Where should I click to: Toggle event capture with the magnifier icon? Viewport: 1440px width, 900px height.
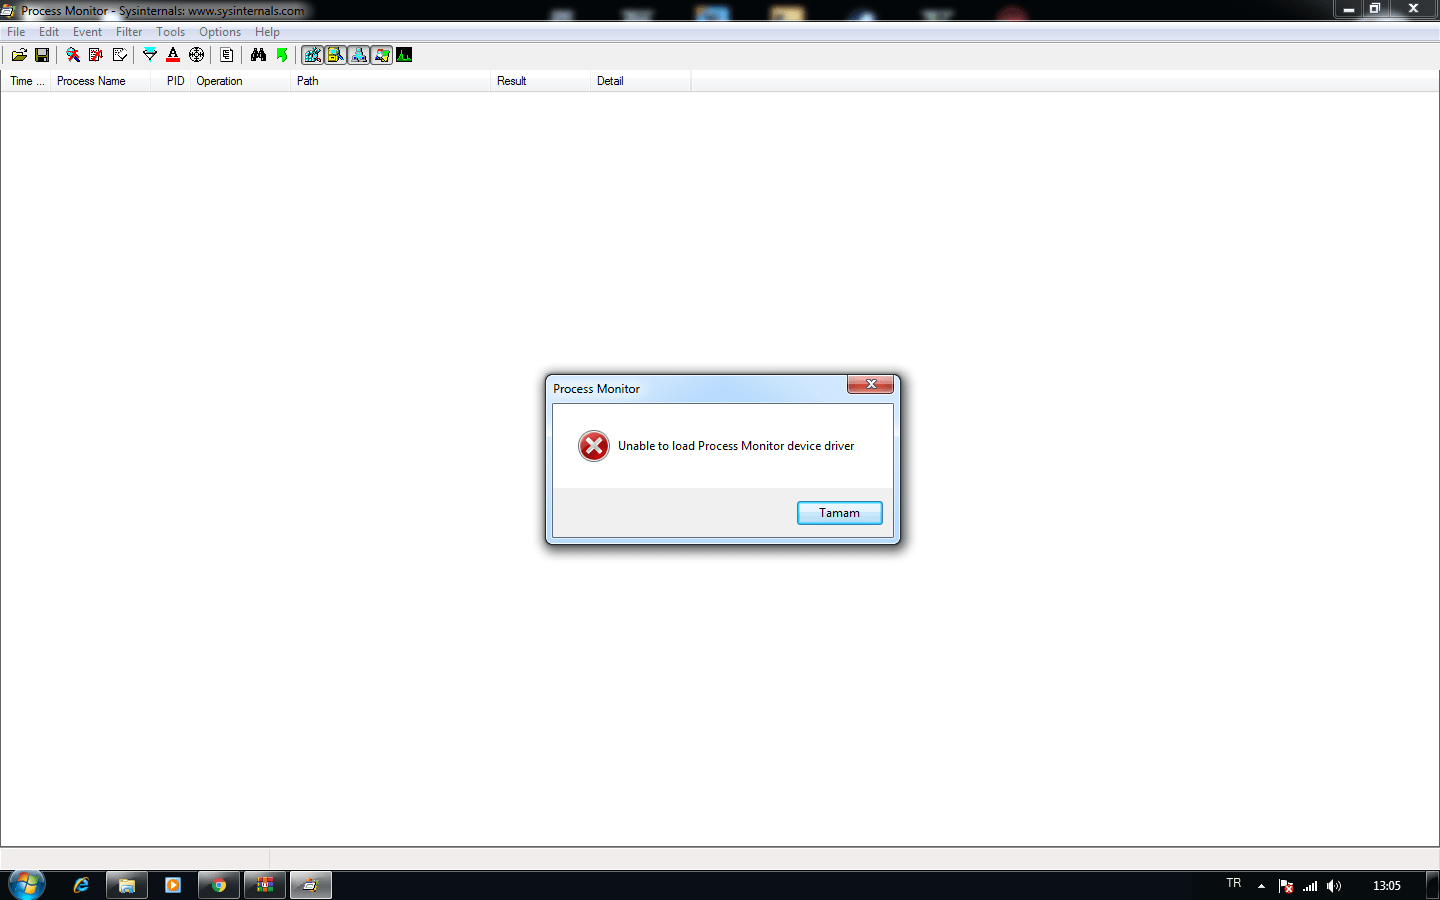point(73,55)
